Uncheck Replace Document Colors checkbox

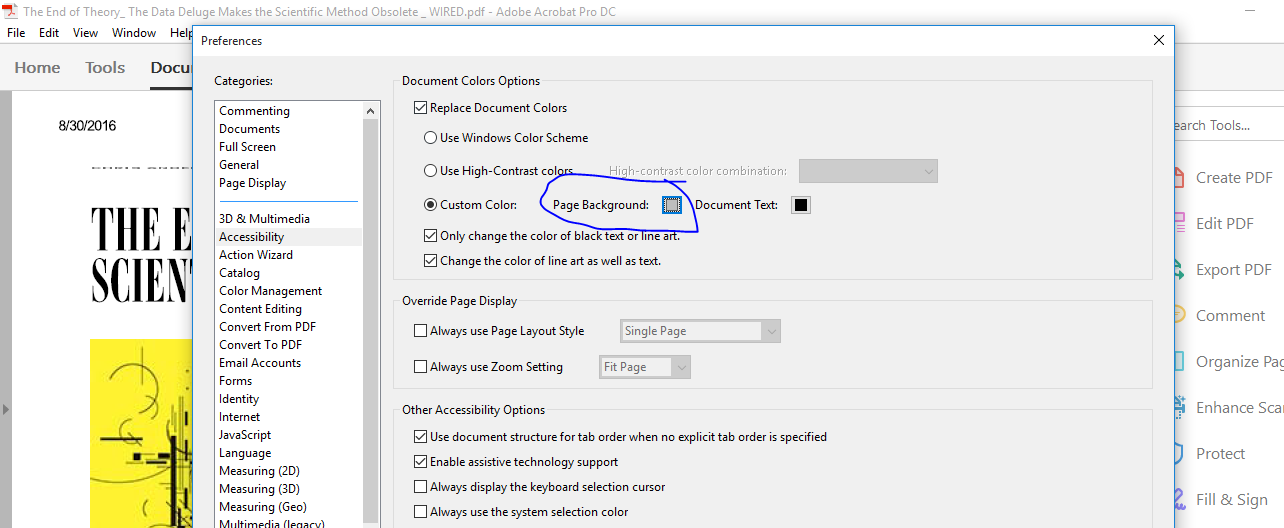coord(420,108)
